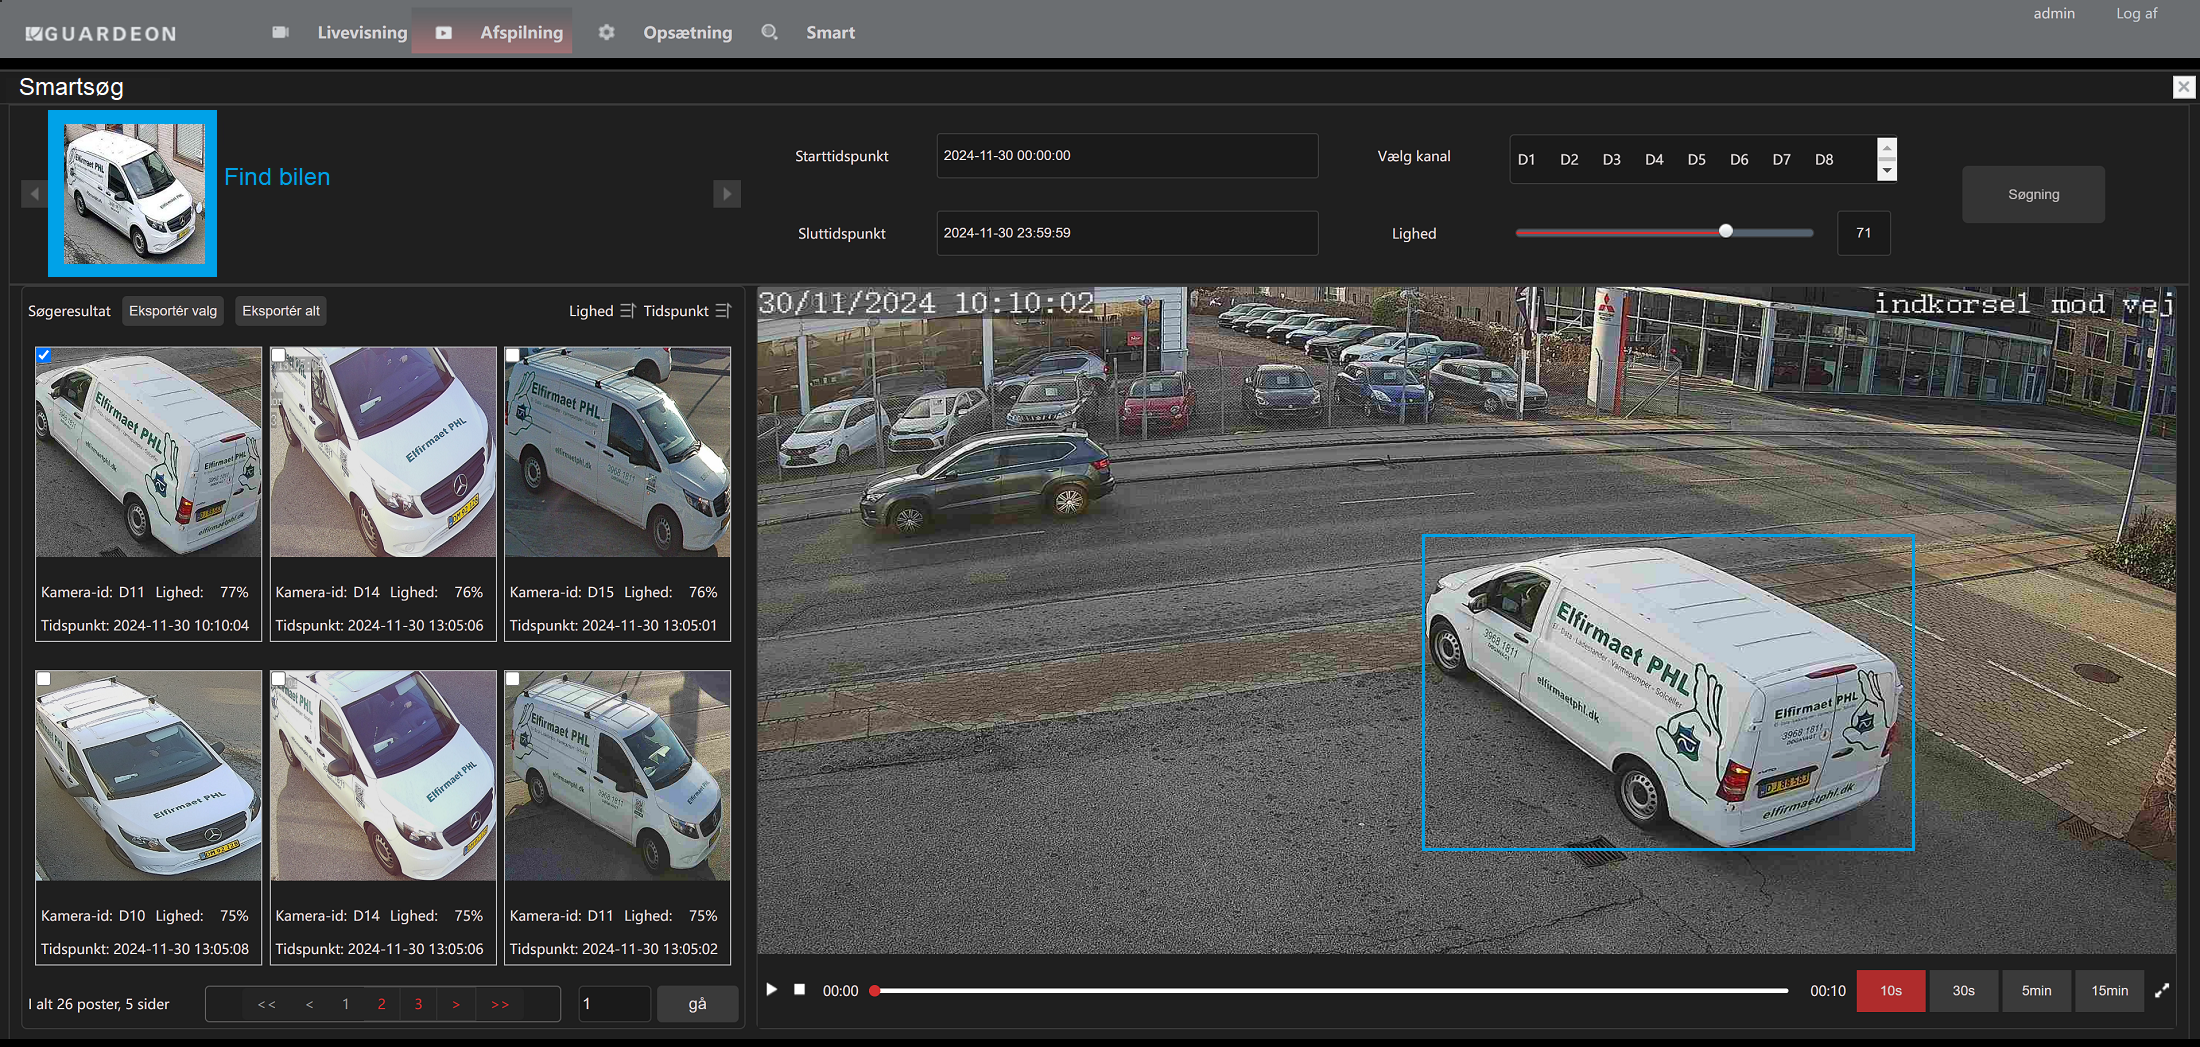This screenshot has height=1047, width=2200.
Task: Check result D14 at 13:05:06 with 76%
Action: (x=278, y=355)
